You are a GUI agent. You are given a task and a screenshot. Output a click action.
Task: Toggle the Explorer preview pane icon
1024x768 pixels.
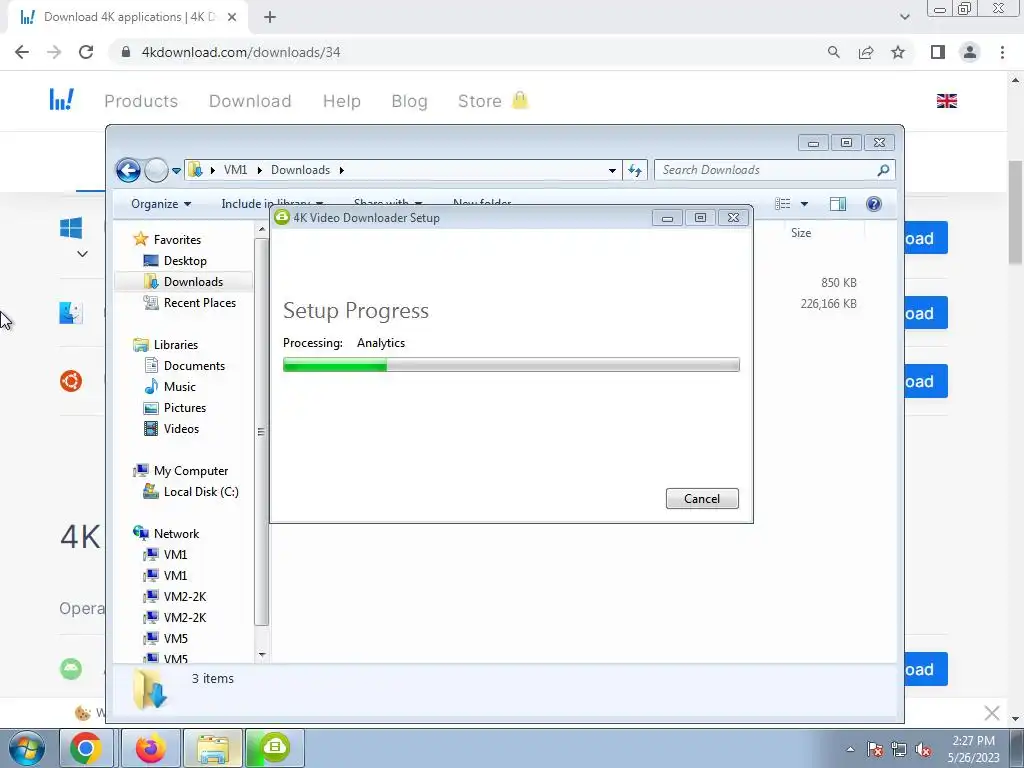(838, 204)
